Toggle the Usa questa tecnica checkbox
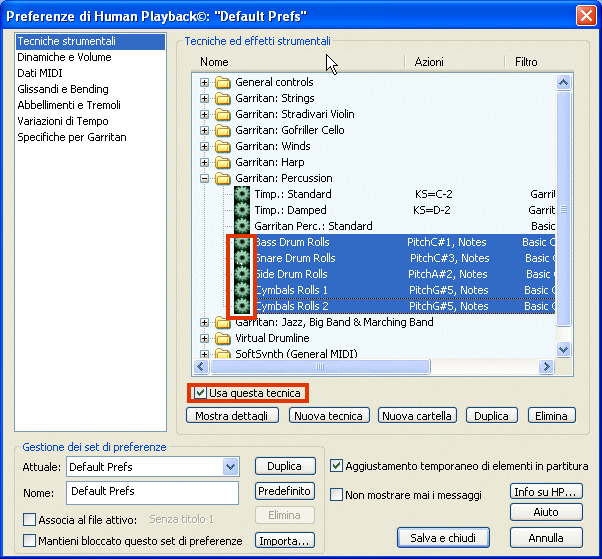Screen dimensions: 602x559 click(201, 393)
